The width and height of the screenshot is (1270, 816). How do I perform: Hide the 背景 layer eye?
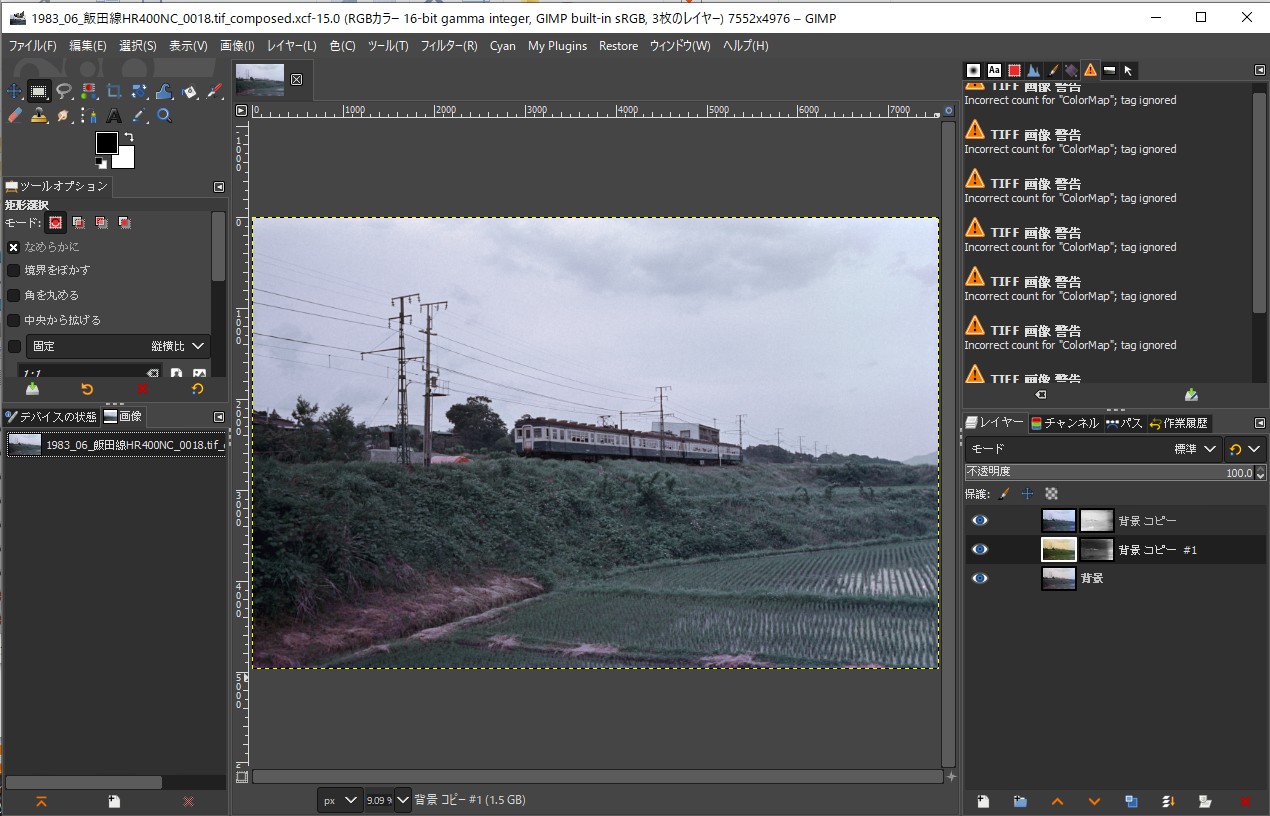click(x=980, y=578)
